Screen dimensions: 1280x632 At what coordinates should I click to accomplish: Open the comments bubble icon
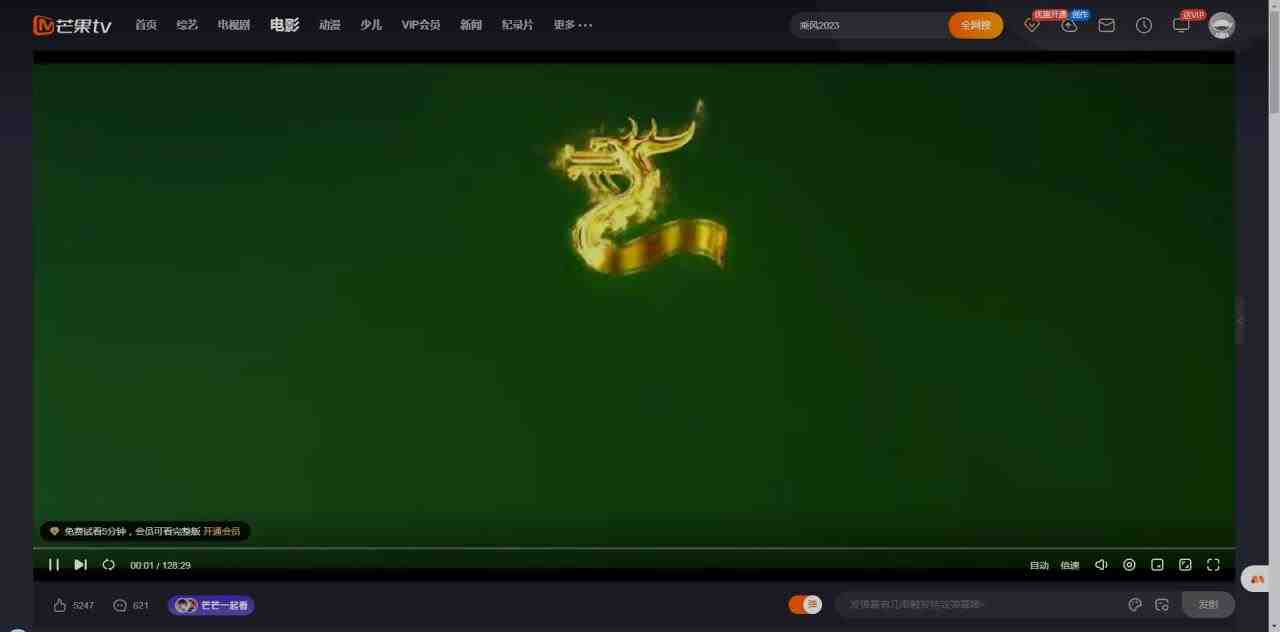coord(120,605)
